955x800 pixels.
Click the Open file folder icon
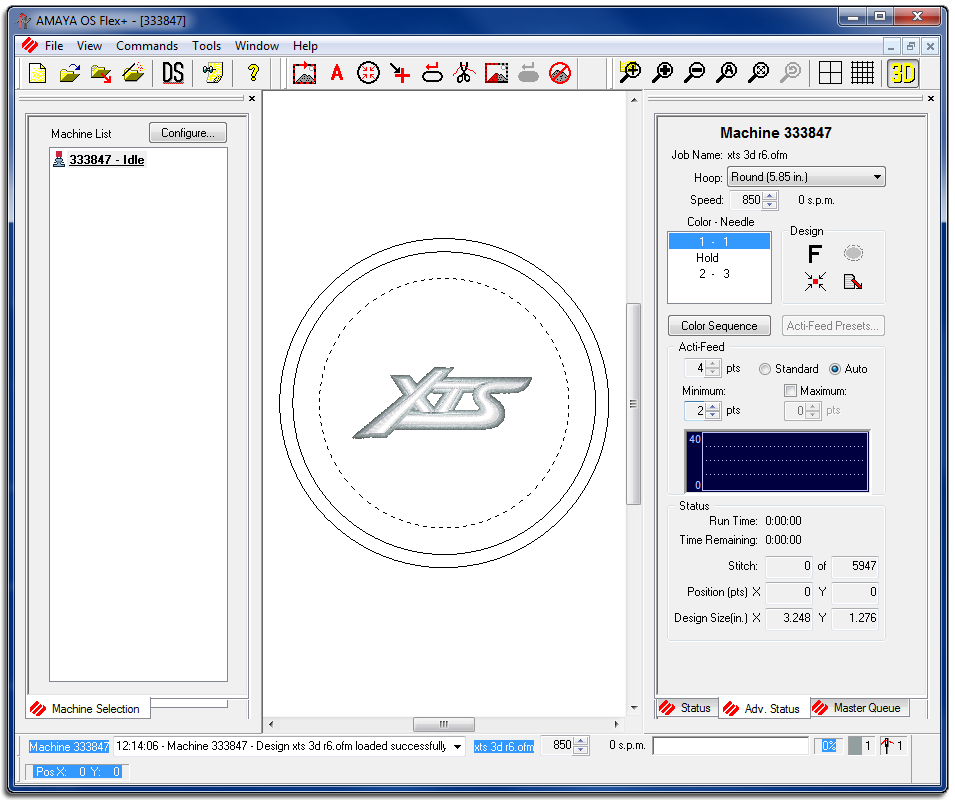click(x=69, y=74)
